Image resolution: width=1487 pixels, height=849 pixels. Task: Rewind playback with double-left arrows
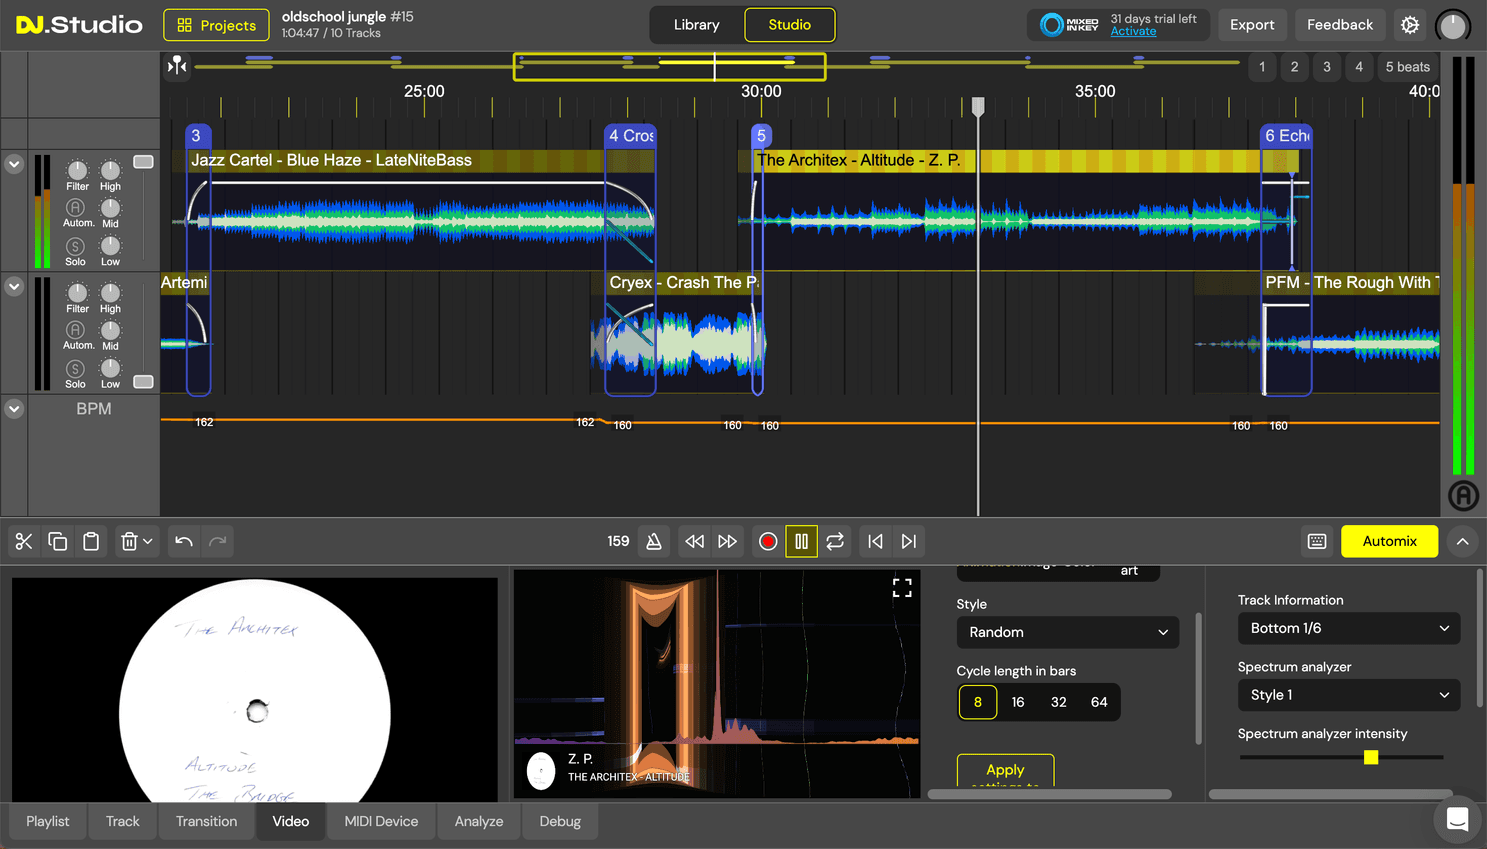pyautogui.click(x=694, y=541)
